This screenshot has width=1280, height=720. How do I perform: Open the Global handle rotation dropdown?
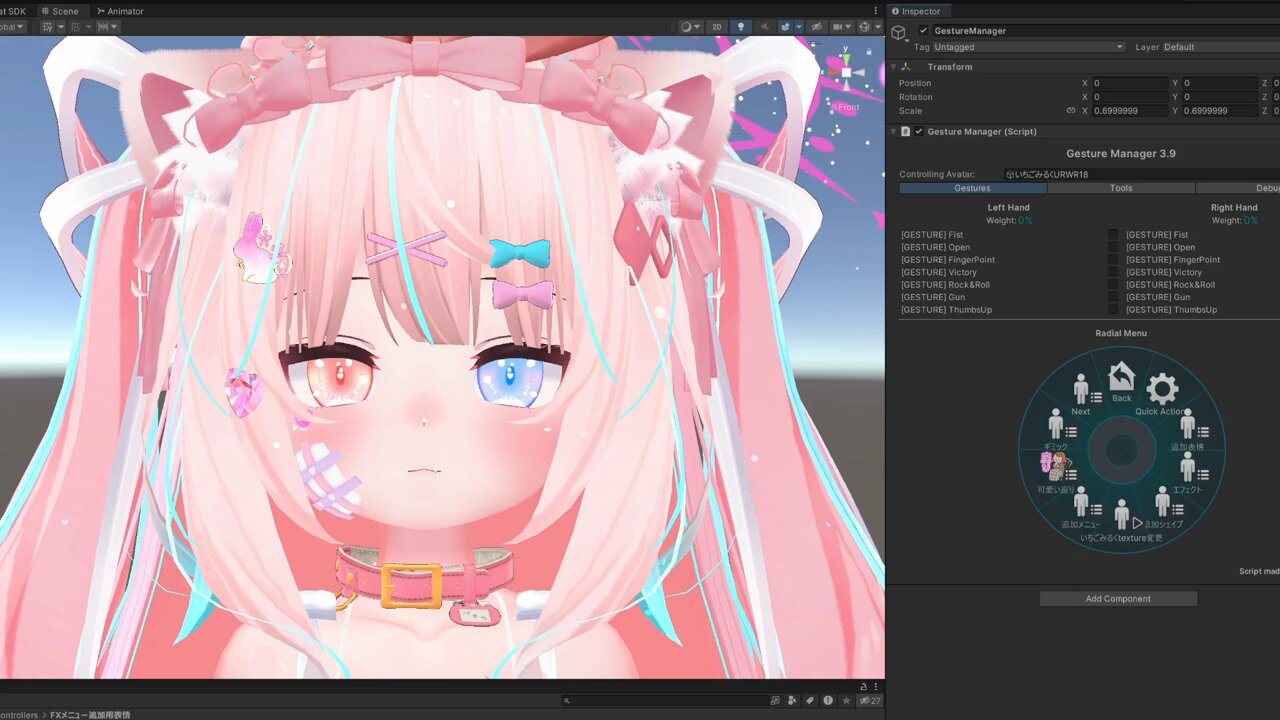pyautogui.click(x=12, y=27)
